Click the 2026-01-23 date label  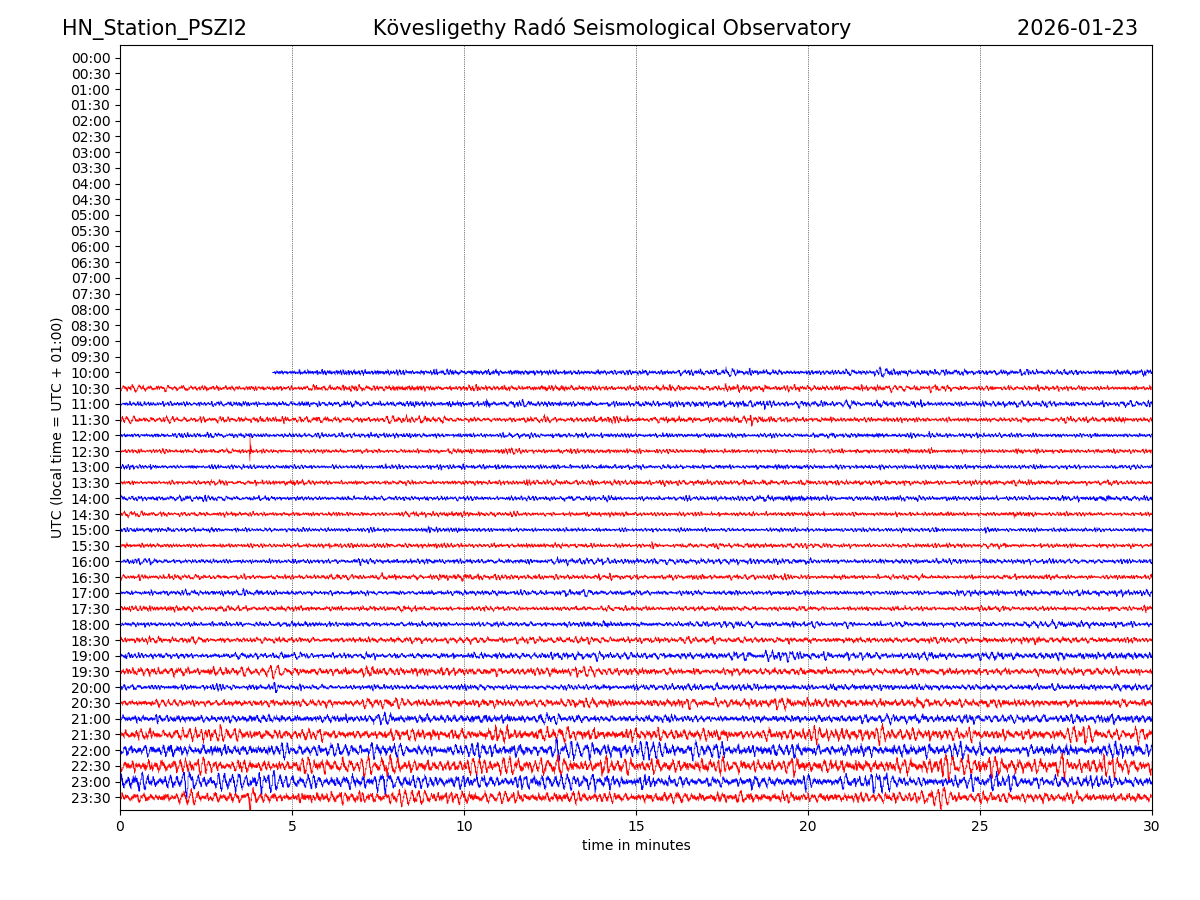pyautogui.click(x=1076, y=28)
